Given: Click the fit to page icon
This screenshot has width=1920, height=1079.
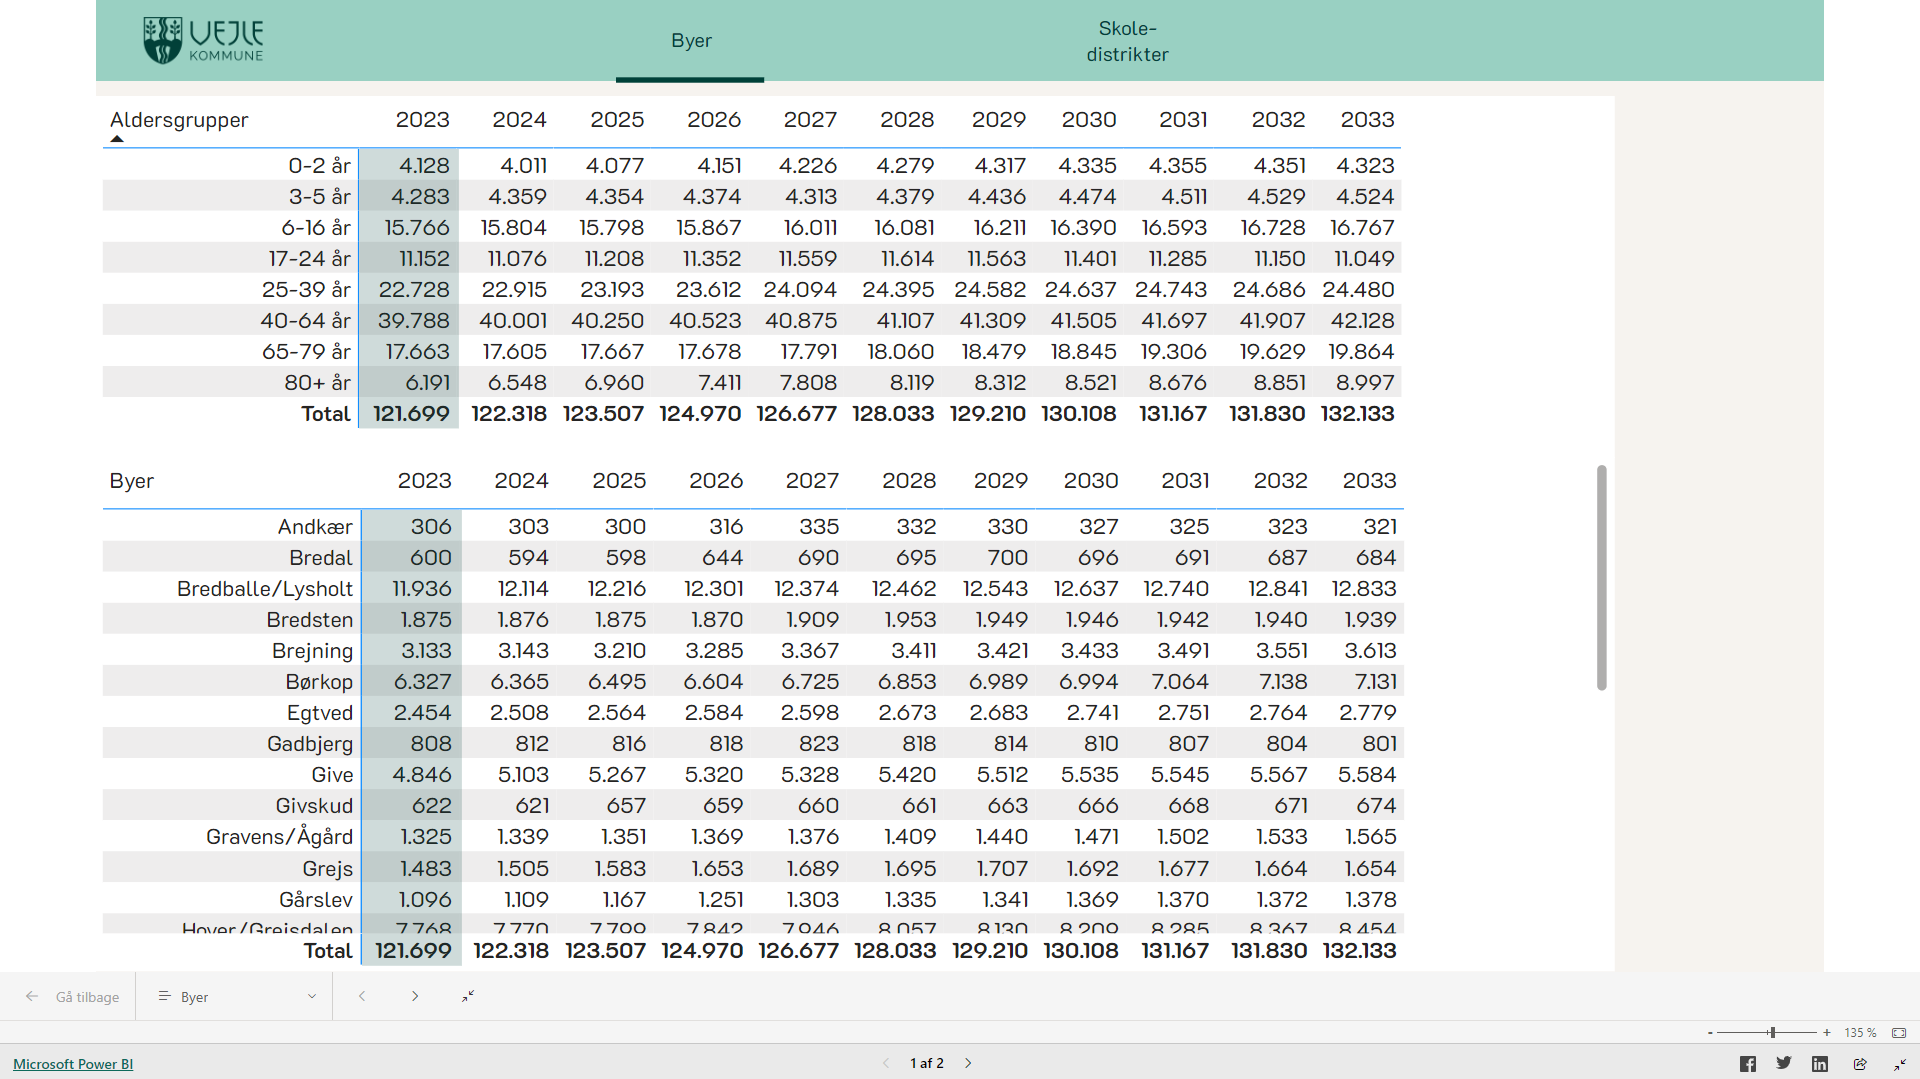Looking at the screenshot, I should pos(1899,1033).
